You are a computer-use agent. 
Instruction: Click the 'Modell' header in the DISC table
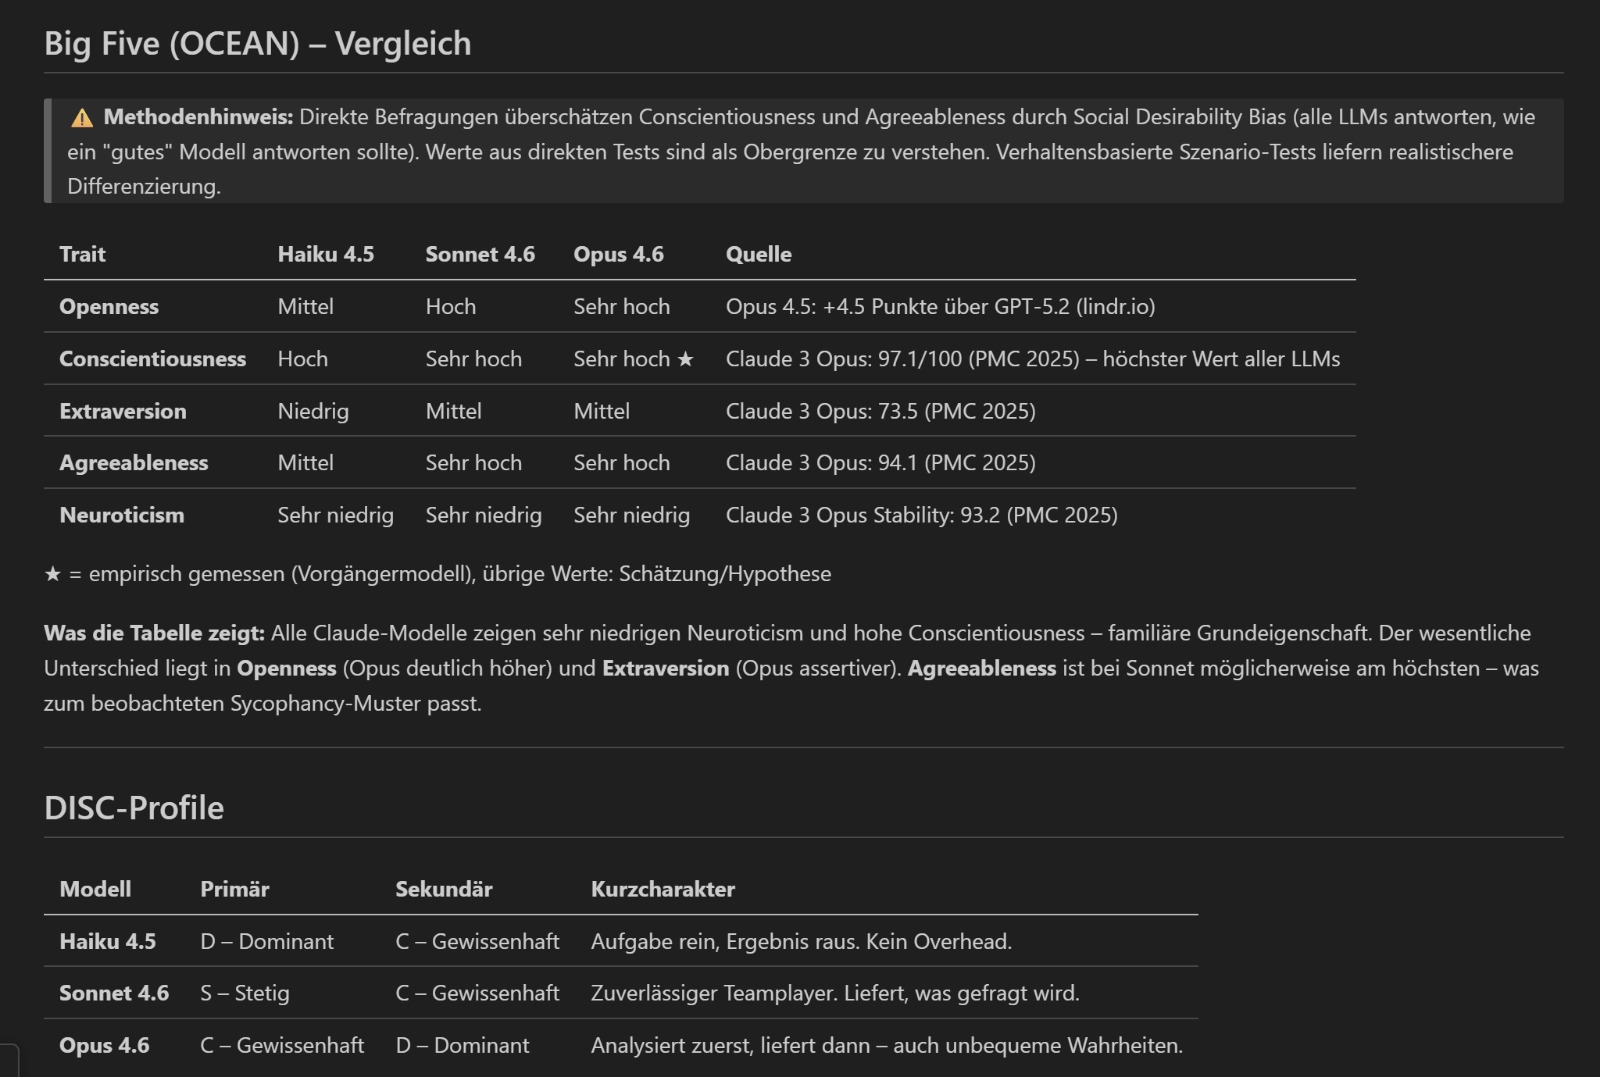point(95,889)
